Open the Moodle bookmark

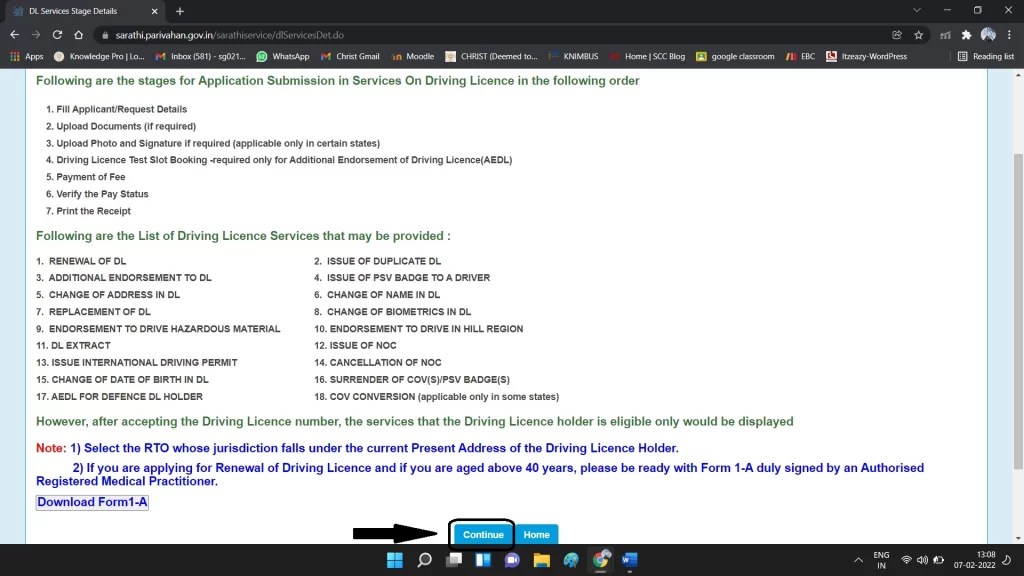coord(412,56)
